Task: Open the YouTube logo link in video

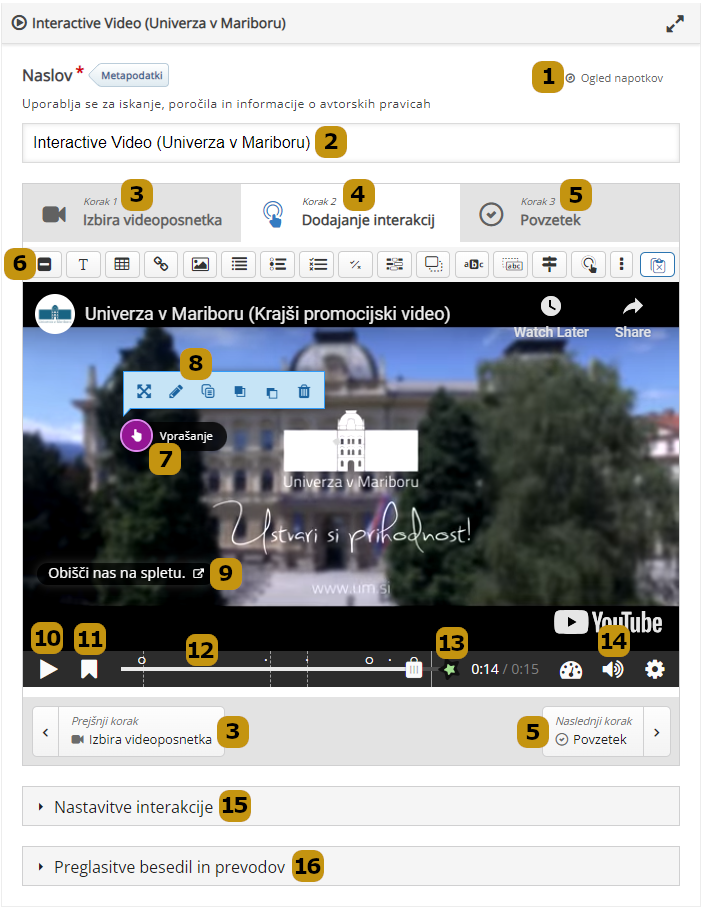Action: pos(607,622)
